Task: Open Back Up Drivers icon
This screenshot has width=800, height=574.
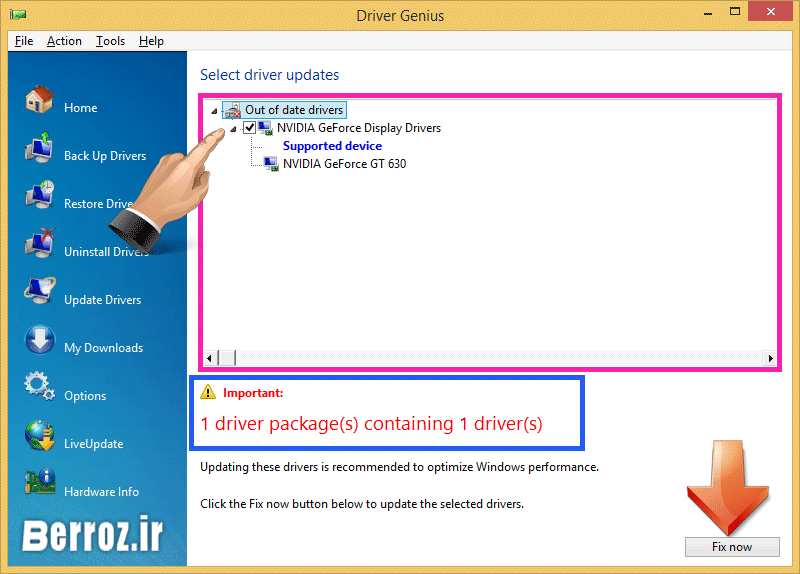Action: pos(39,149)
